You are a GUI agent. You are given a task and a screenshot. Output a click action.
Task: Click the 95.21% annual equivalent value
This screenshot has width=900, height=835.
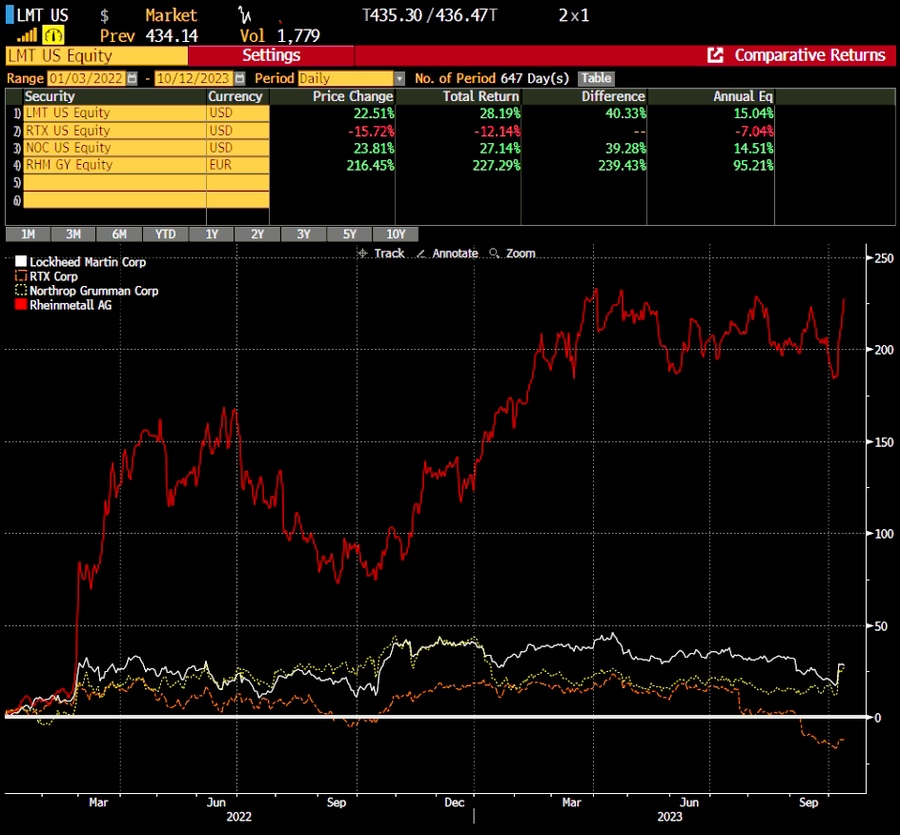point(753,165)
